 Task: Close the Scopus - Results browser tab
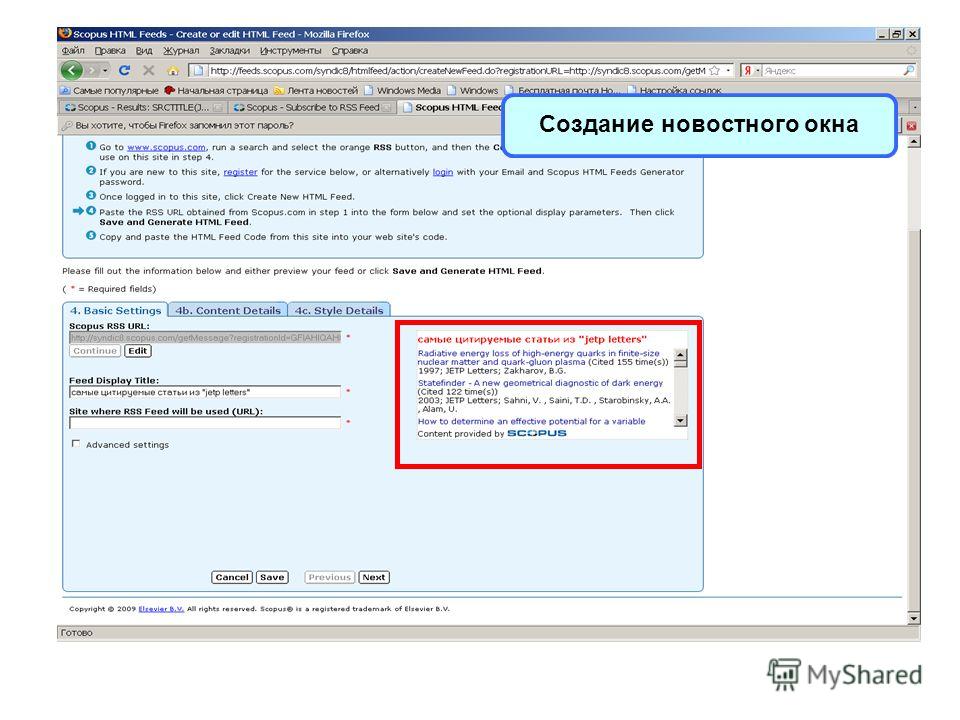click(217, 108)
